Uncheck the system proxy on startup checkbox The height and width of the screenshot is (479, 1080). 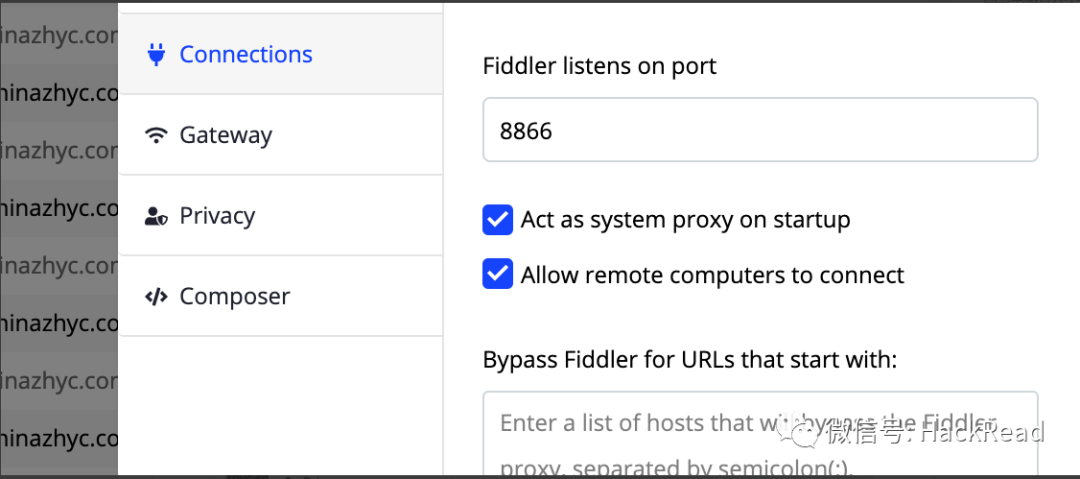497,220
